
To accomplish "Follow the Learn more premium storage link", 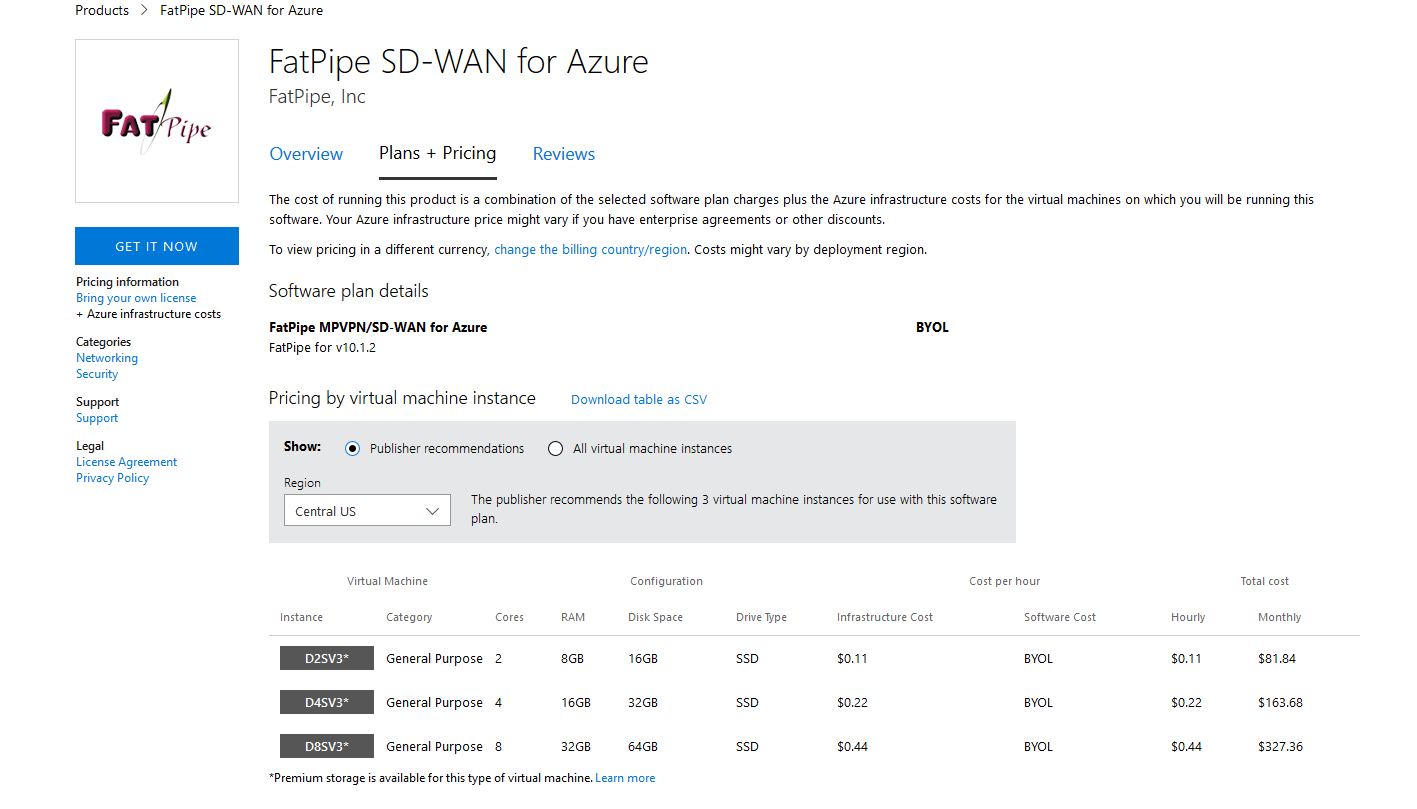I will tap(625, 778).
